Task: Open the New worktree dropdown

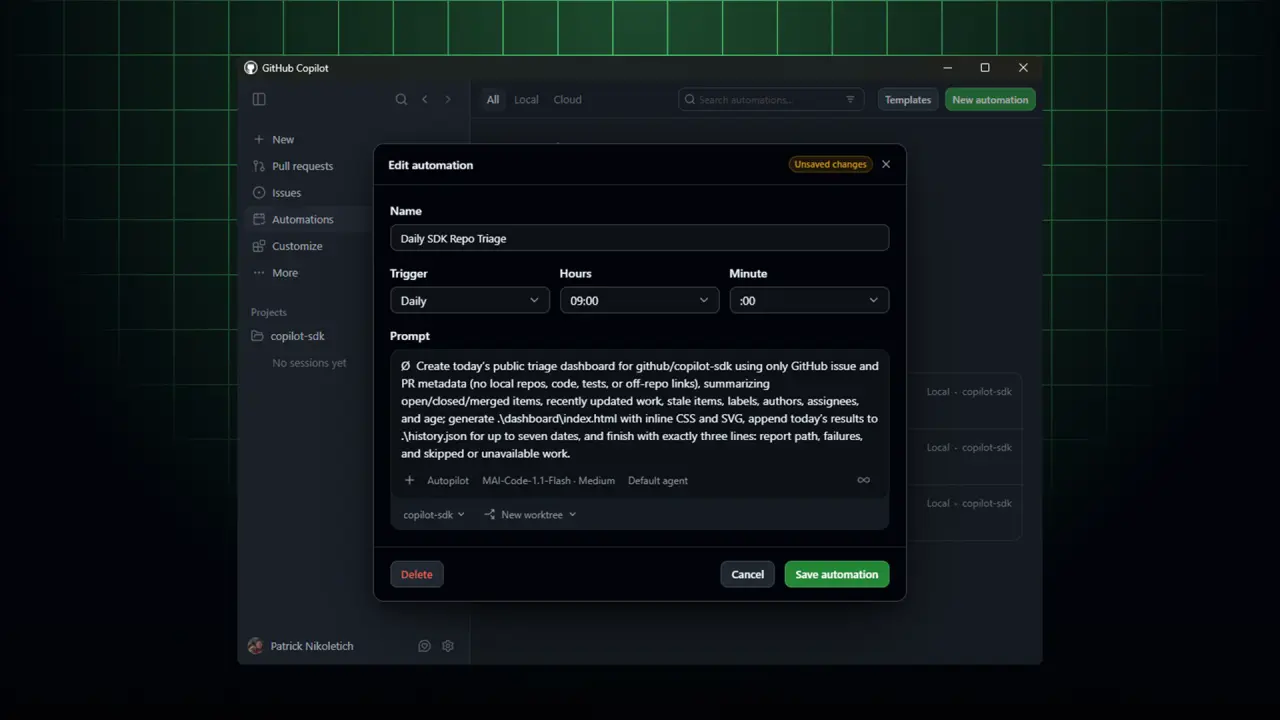Action: pos(530,514)
